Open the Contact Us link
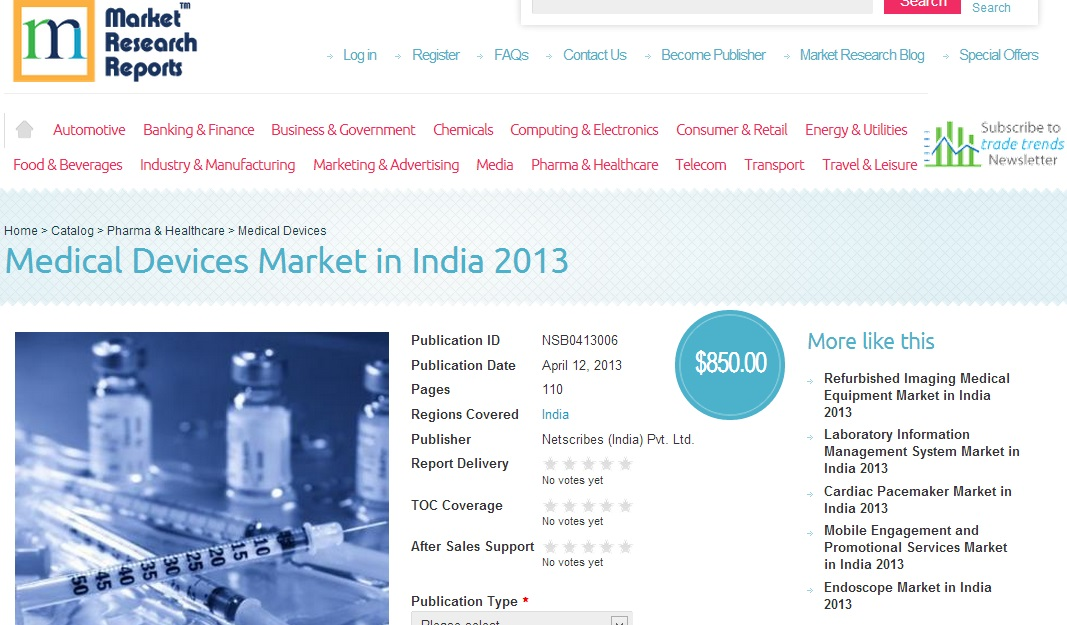 [x=595, y=55]
